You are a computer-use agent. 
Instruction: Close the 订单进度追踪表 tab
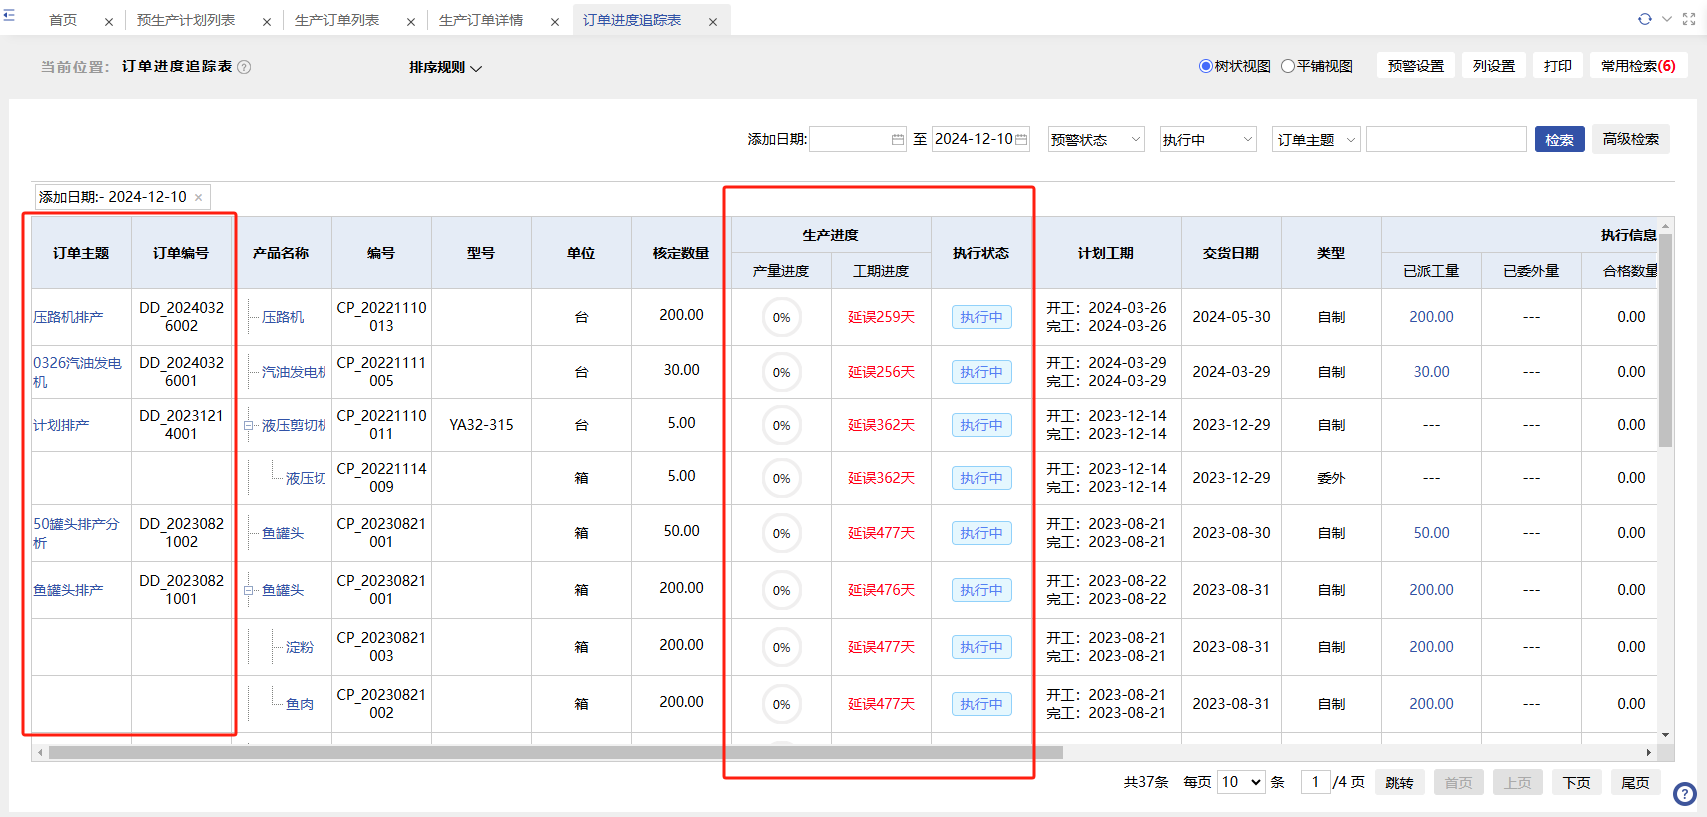pos(713,22)
